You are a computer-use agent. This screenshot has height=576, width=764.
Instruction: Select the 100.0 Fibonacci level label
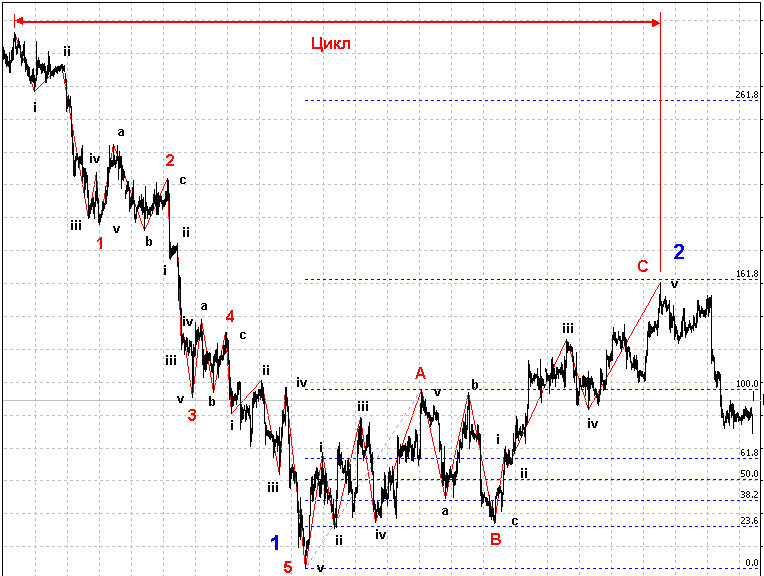[748, 384]
